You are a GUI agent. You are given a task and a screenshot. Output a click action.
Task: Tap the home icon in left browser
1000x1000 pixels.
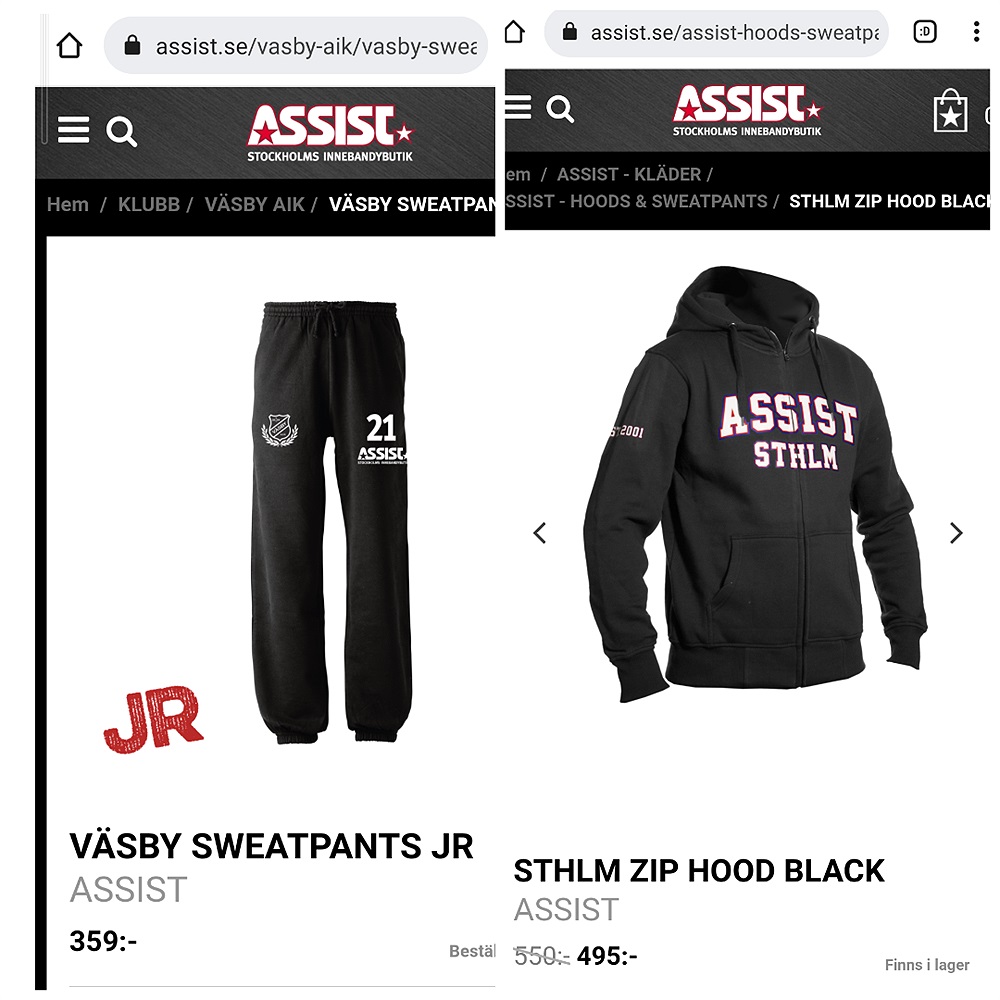pos(69,46)
